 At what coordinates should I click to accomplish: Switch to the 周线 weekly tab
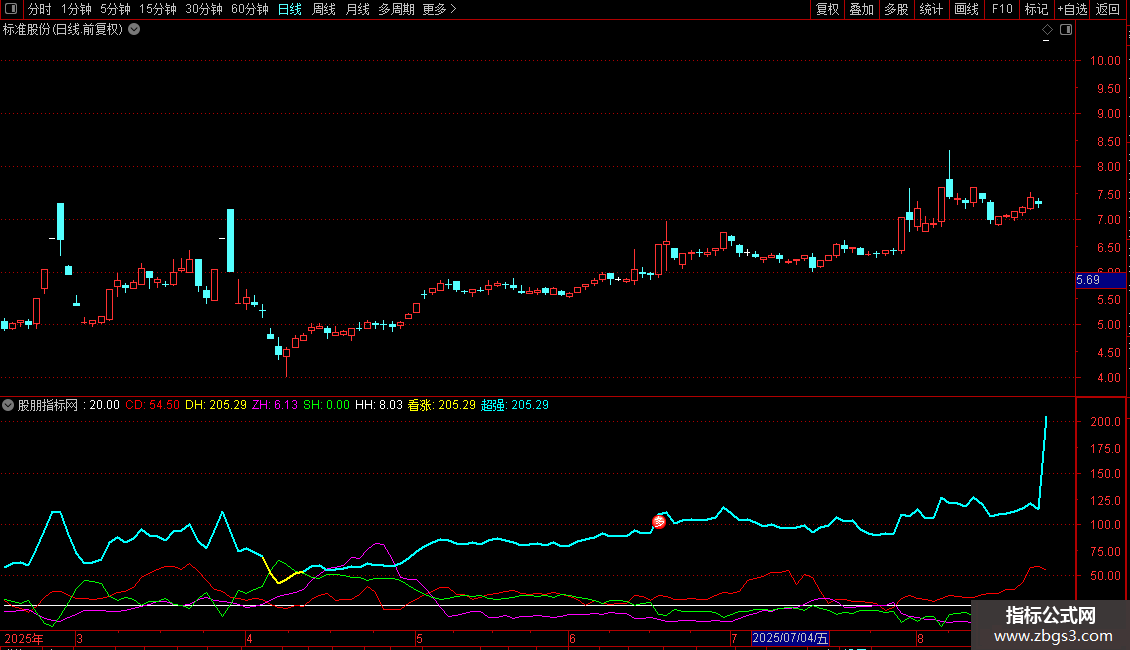point(324,9)
